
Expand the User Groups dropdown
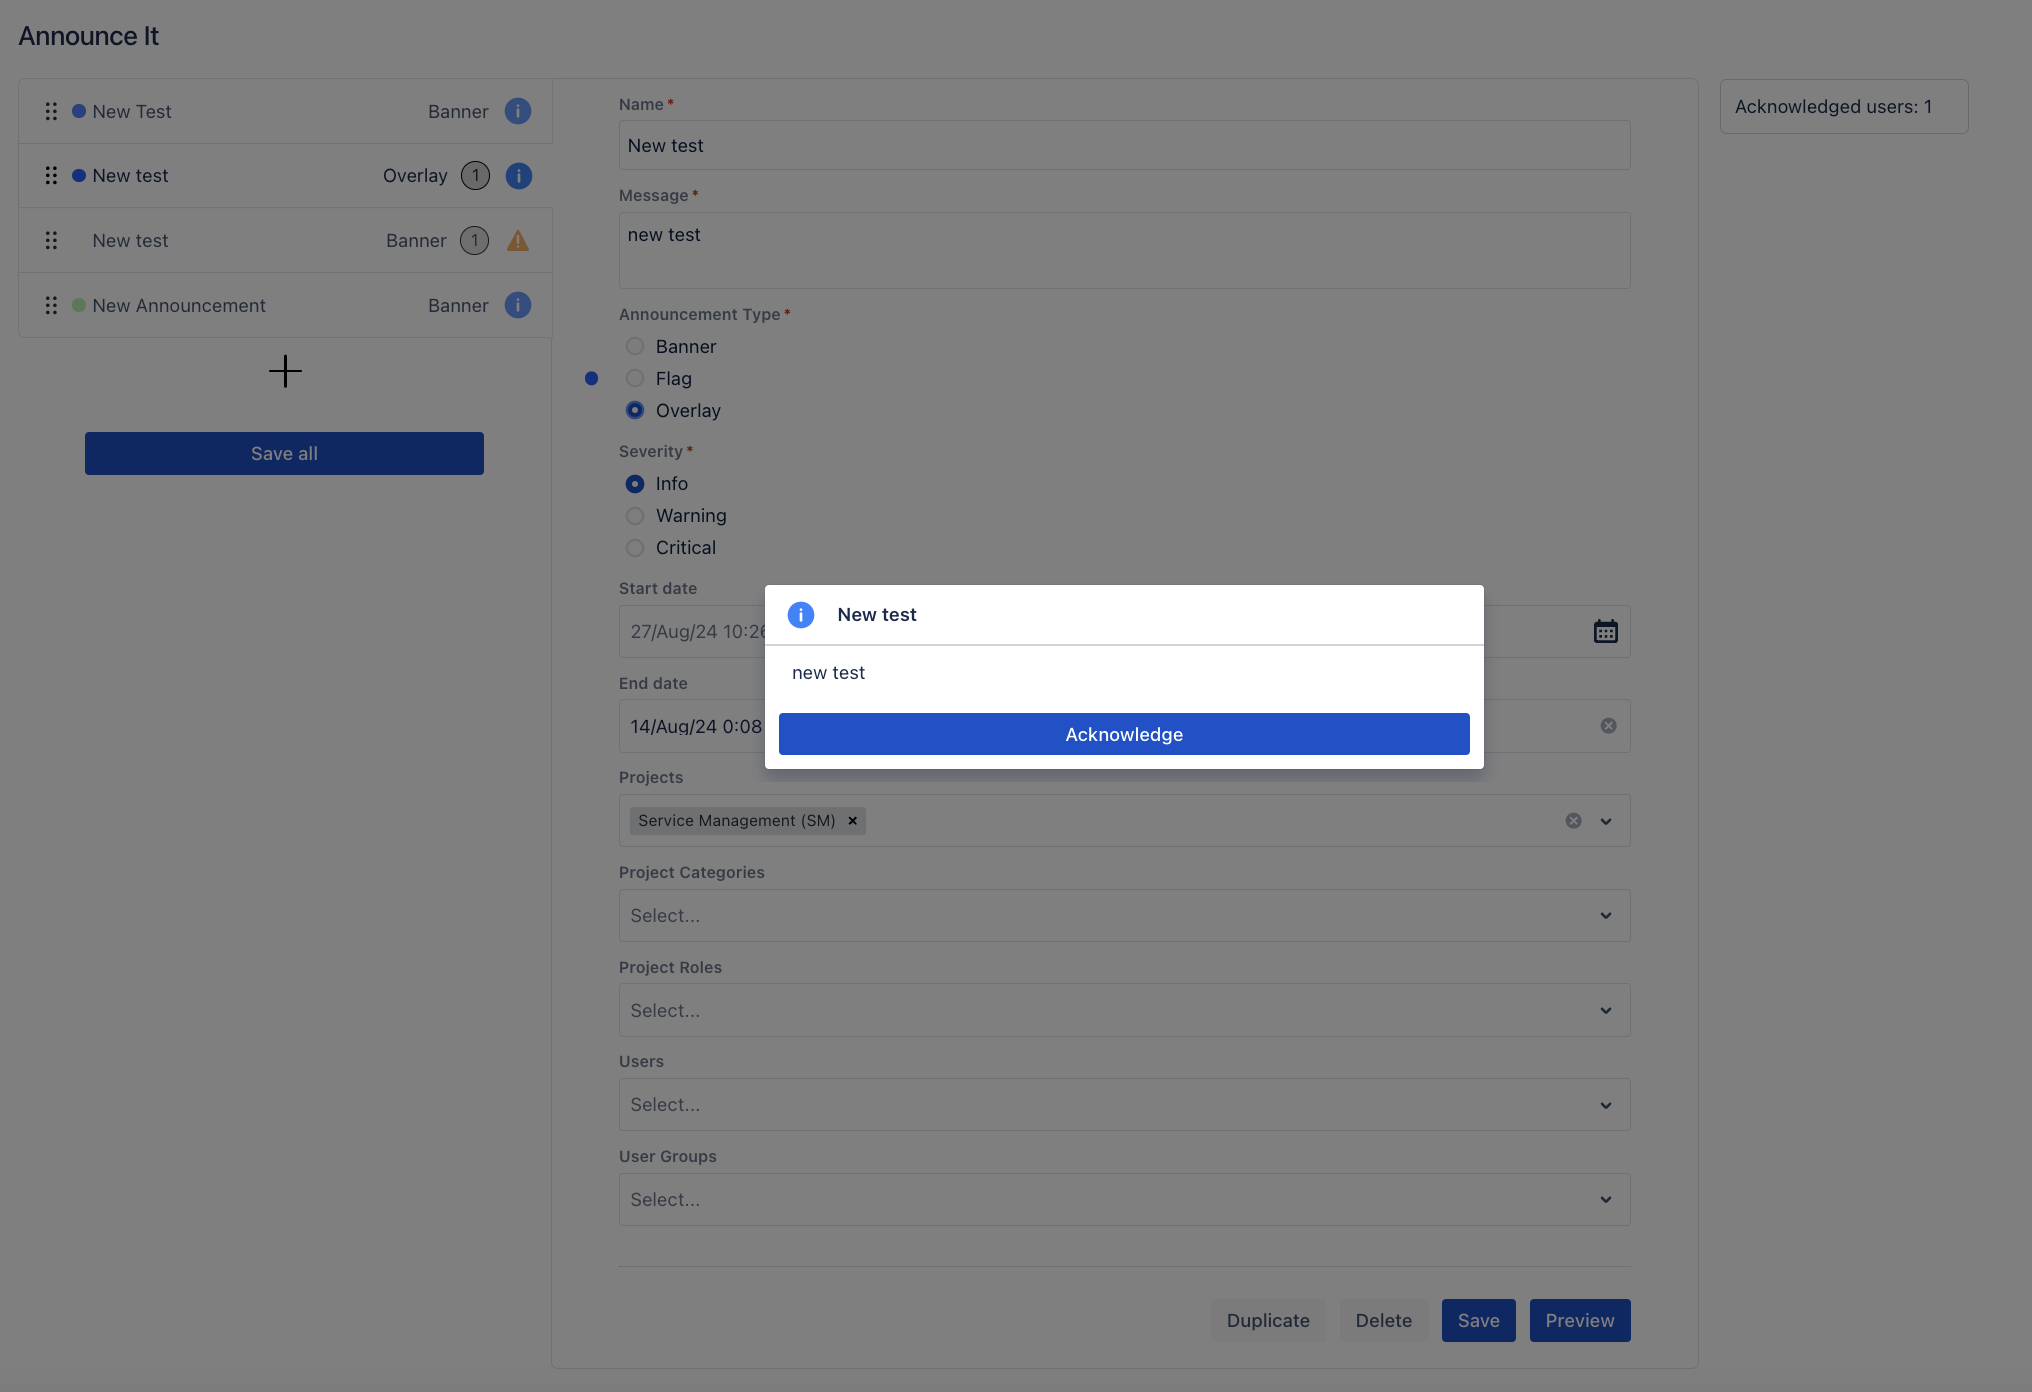1605,1200
